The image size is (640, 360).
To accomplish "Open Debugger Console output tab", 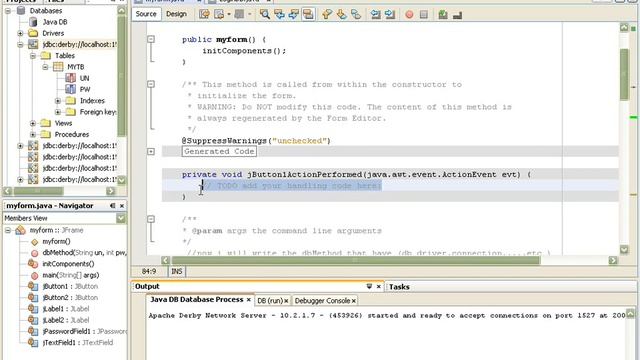I will [x=322, y=301].
